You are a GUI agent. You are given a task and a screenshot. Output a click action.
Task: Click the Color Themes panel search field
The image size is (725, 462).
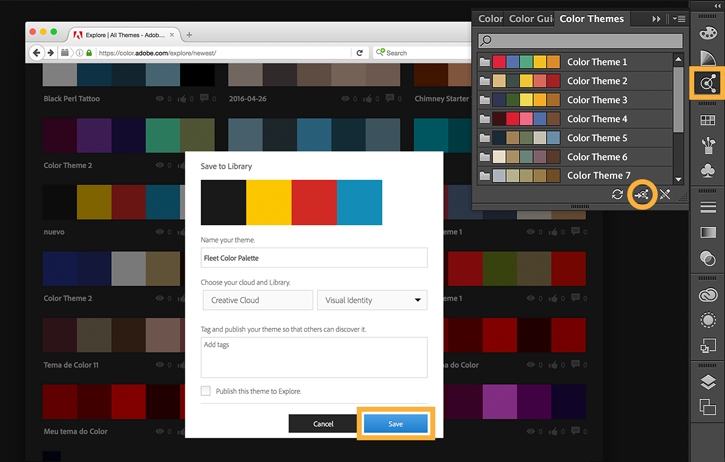580,41
